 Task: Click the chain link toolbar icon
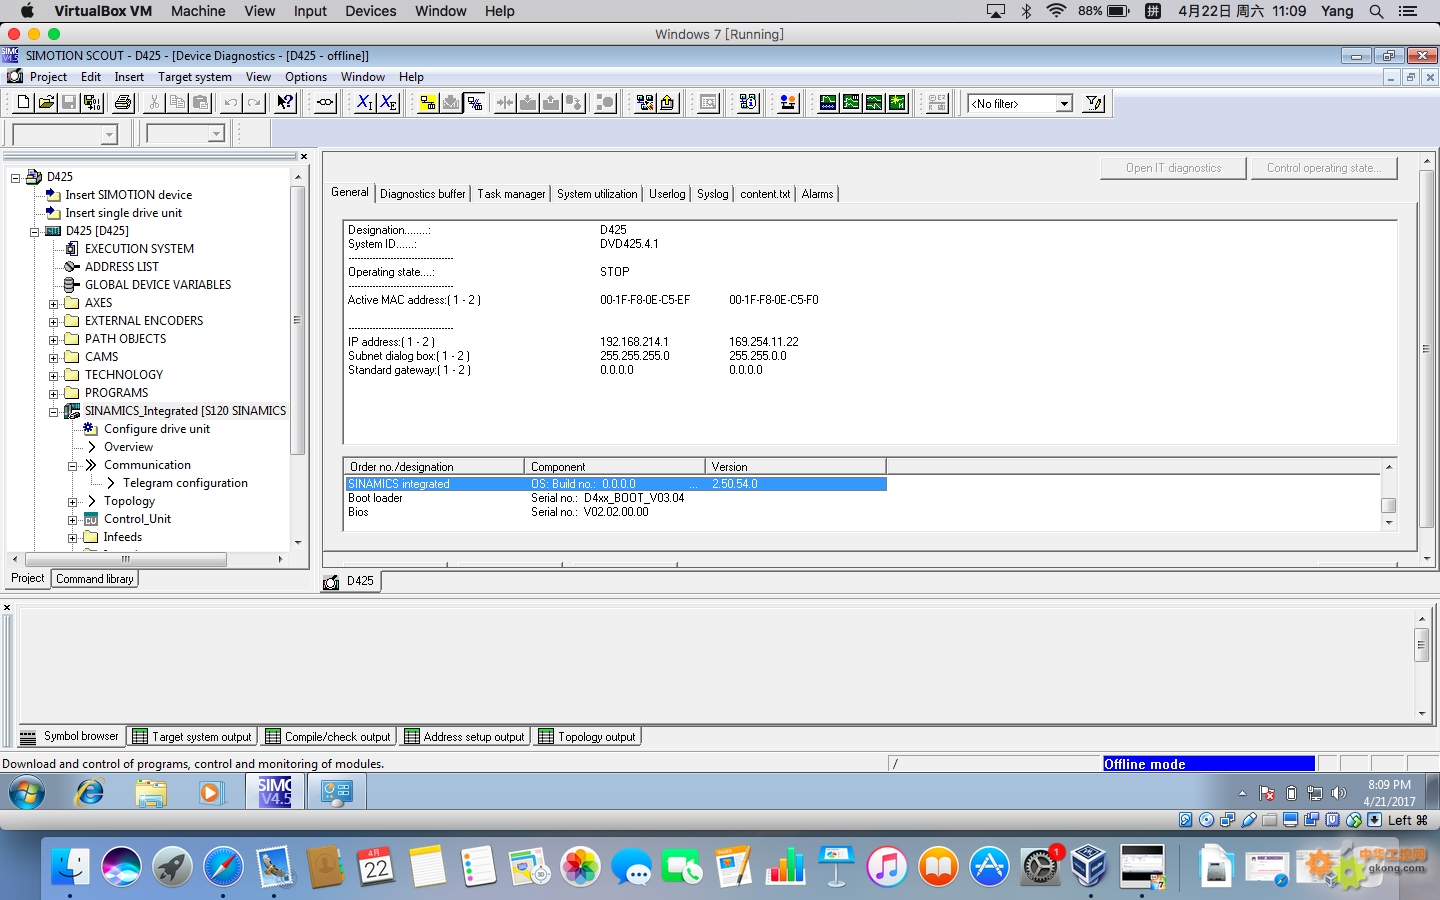pyautogui.click(x=325, y=102)
